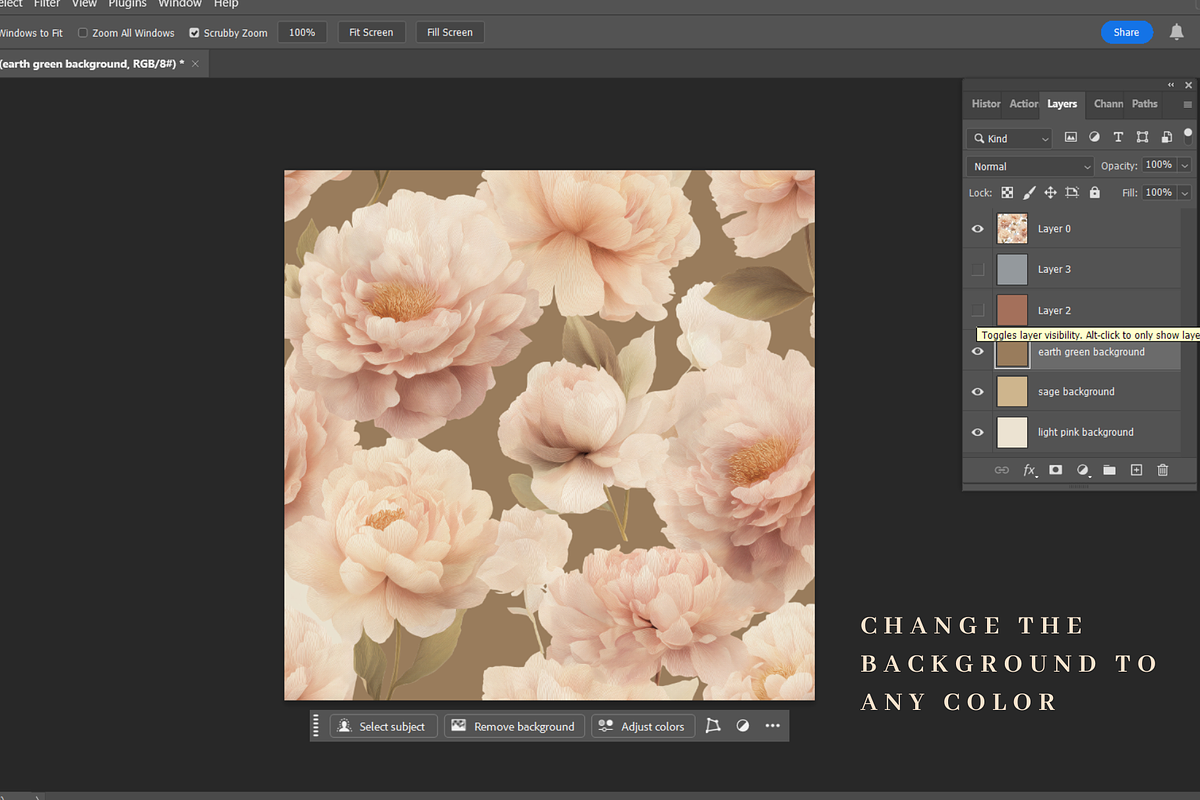Uncheck Scrubby Zoom
Screen dimensions: 1200x800
[x=194, y=33]
